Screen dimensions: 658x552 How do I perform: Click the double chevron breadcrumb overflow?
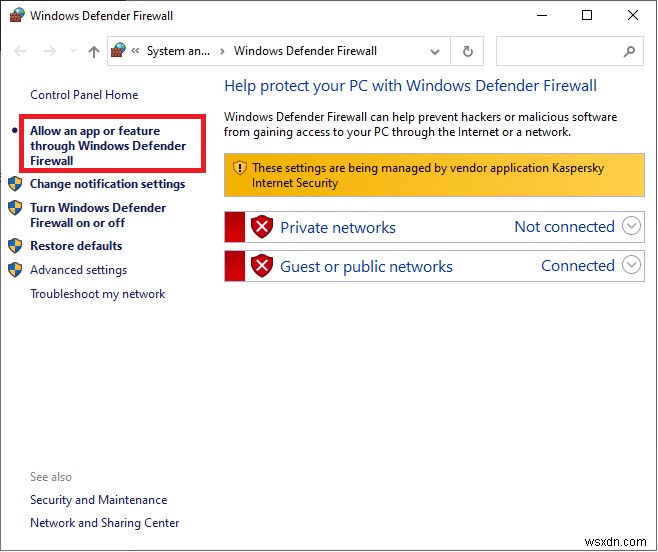click(x=135, y=51)
